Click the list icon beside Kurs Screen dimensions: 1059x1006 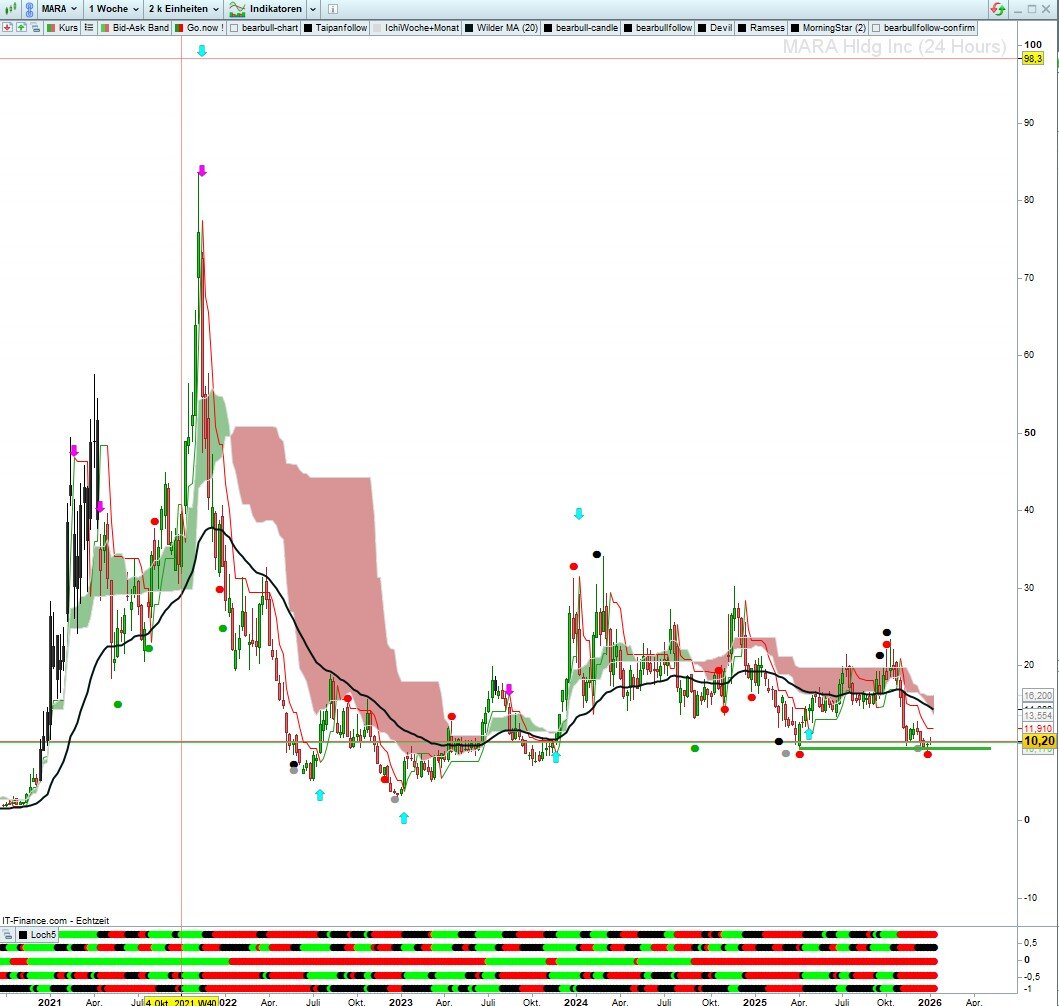(89, 28)
